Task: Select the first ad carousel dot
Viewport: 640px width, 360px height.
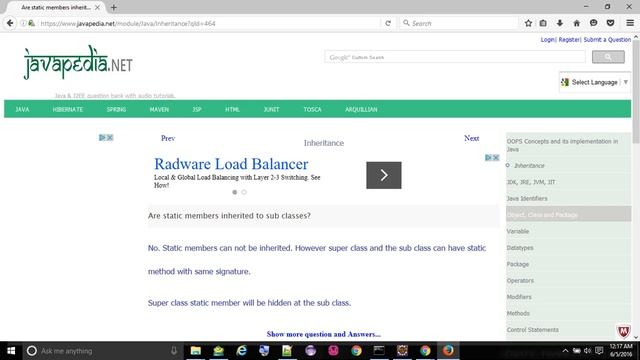Action: tap(235, 192)
